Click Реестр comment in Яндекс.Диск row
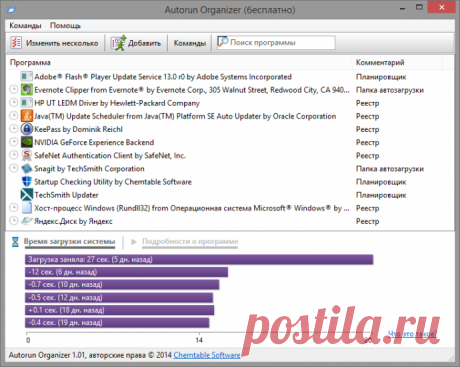The height and width of the screenshot is (367, 460). pyautogui.click(x=367, y=221)
